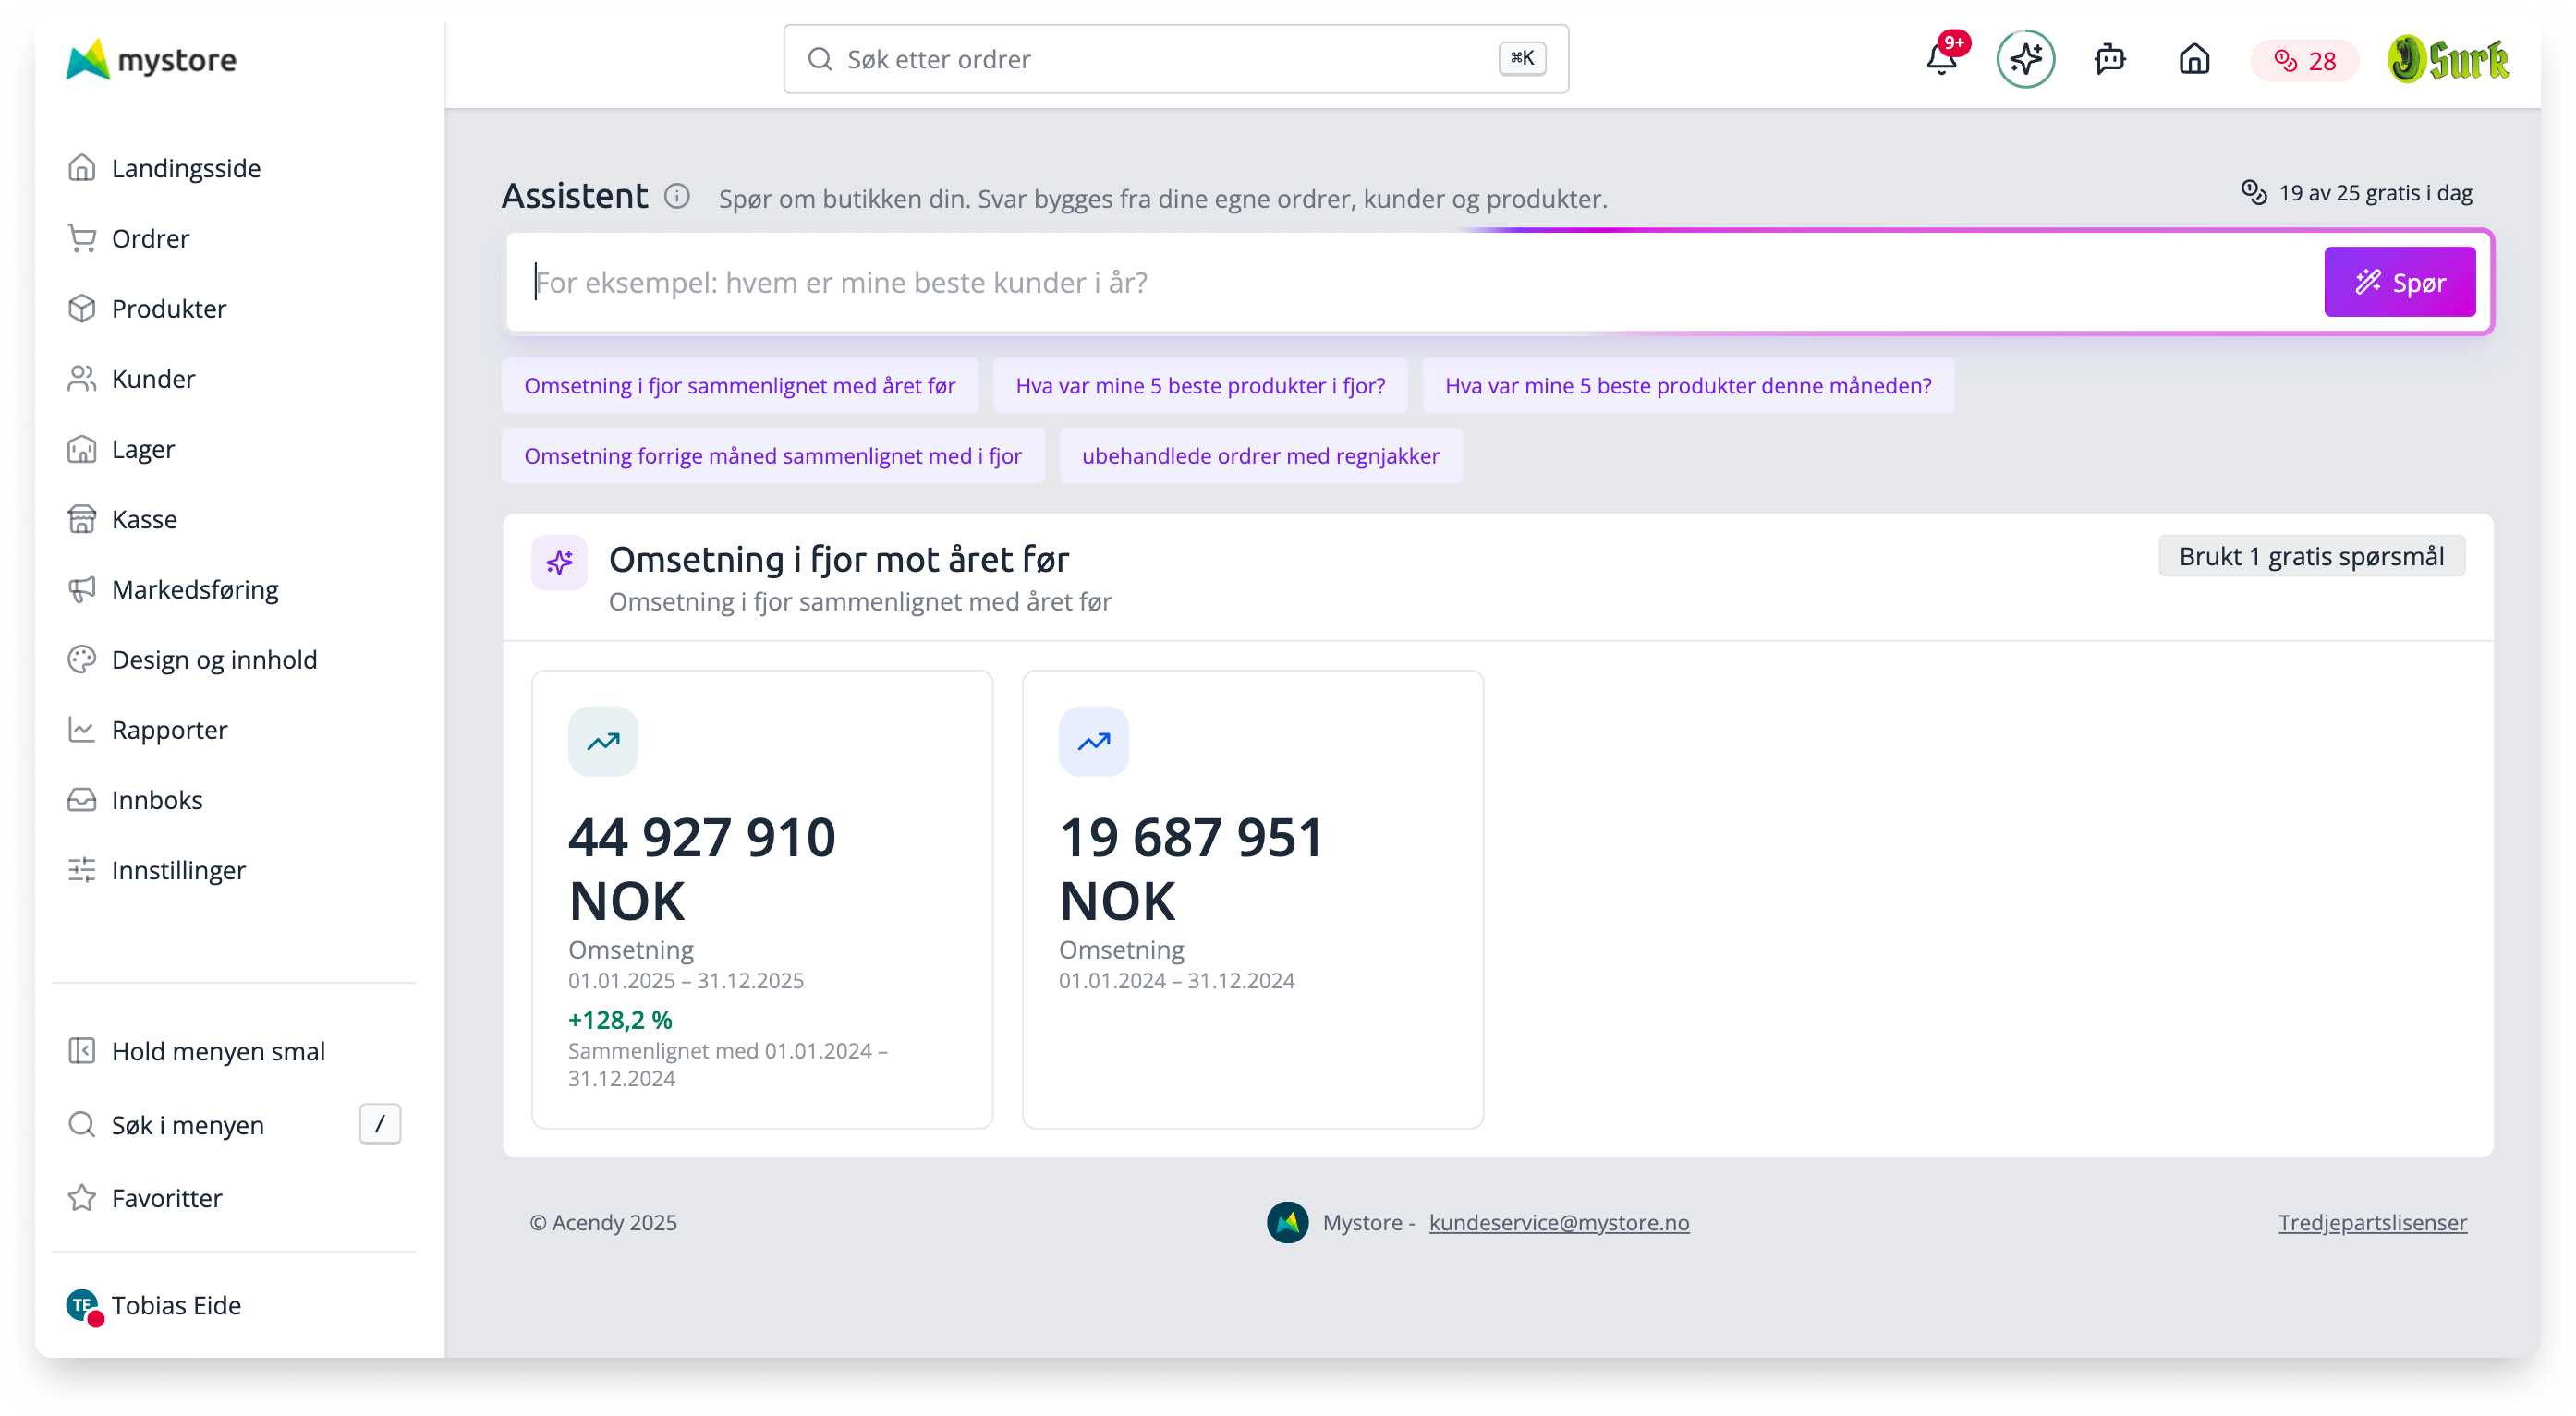Click the AI assistant sparkle icon

(x=2025, y=59)
